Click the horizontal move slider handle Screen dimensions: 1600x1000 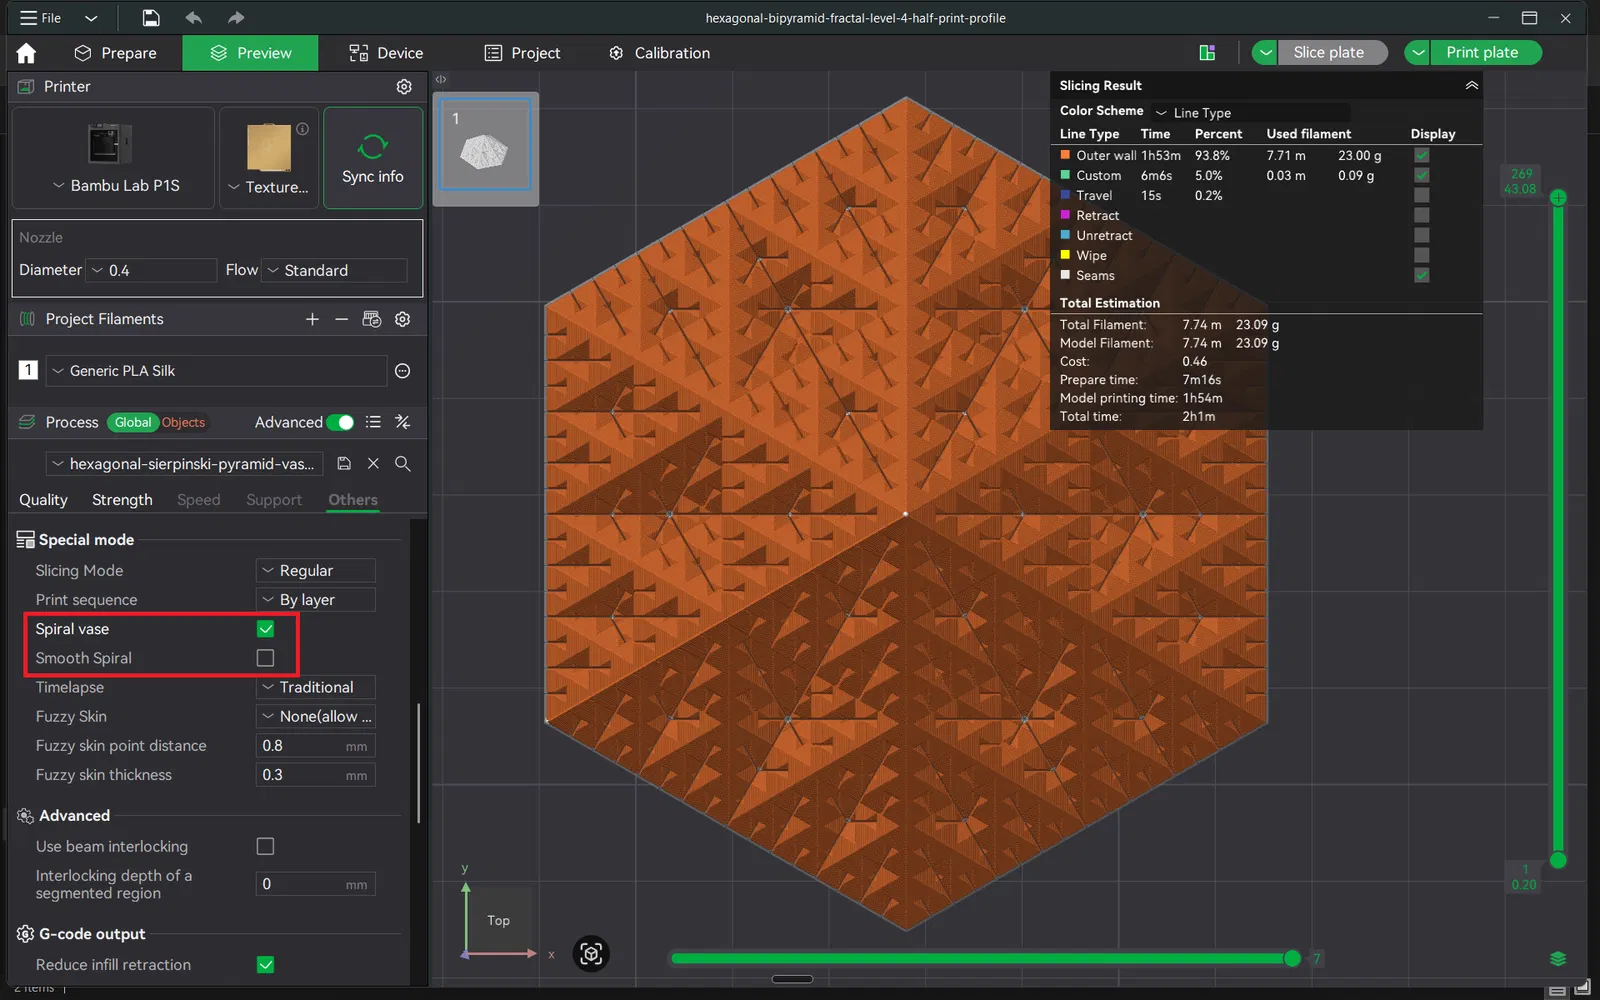point(1292,959)
